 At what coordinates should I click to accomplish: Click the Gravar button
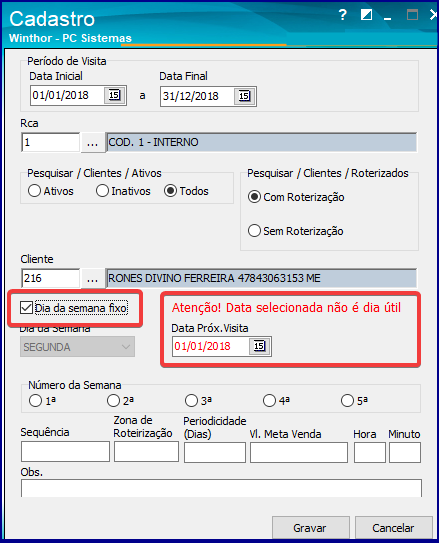[311, 528]
